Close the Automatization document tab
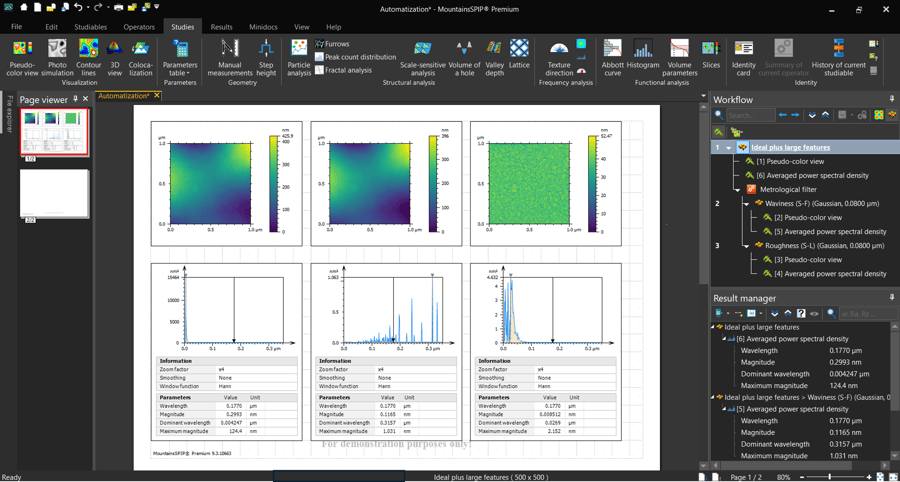 157,96
